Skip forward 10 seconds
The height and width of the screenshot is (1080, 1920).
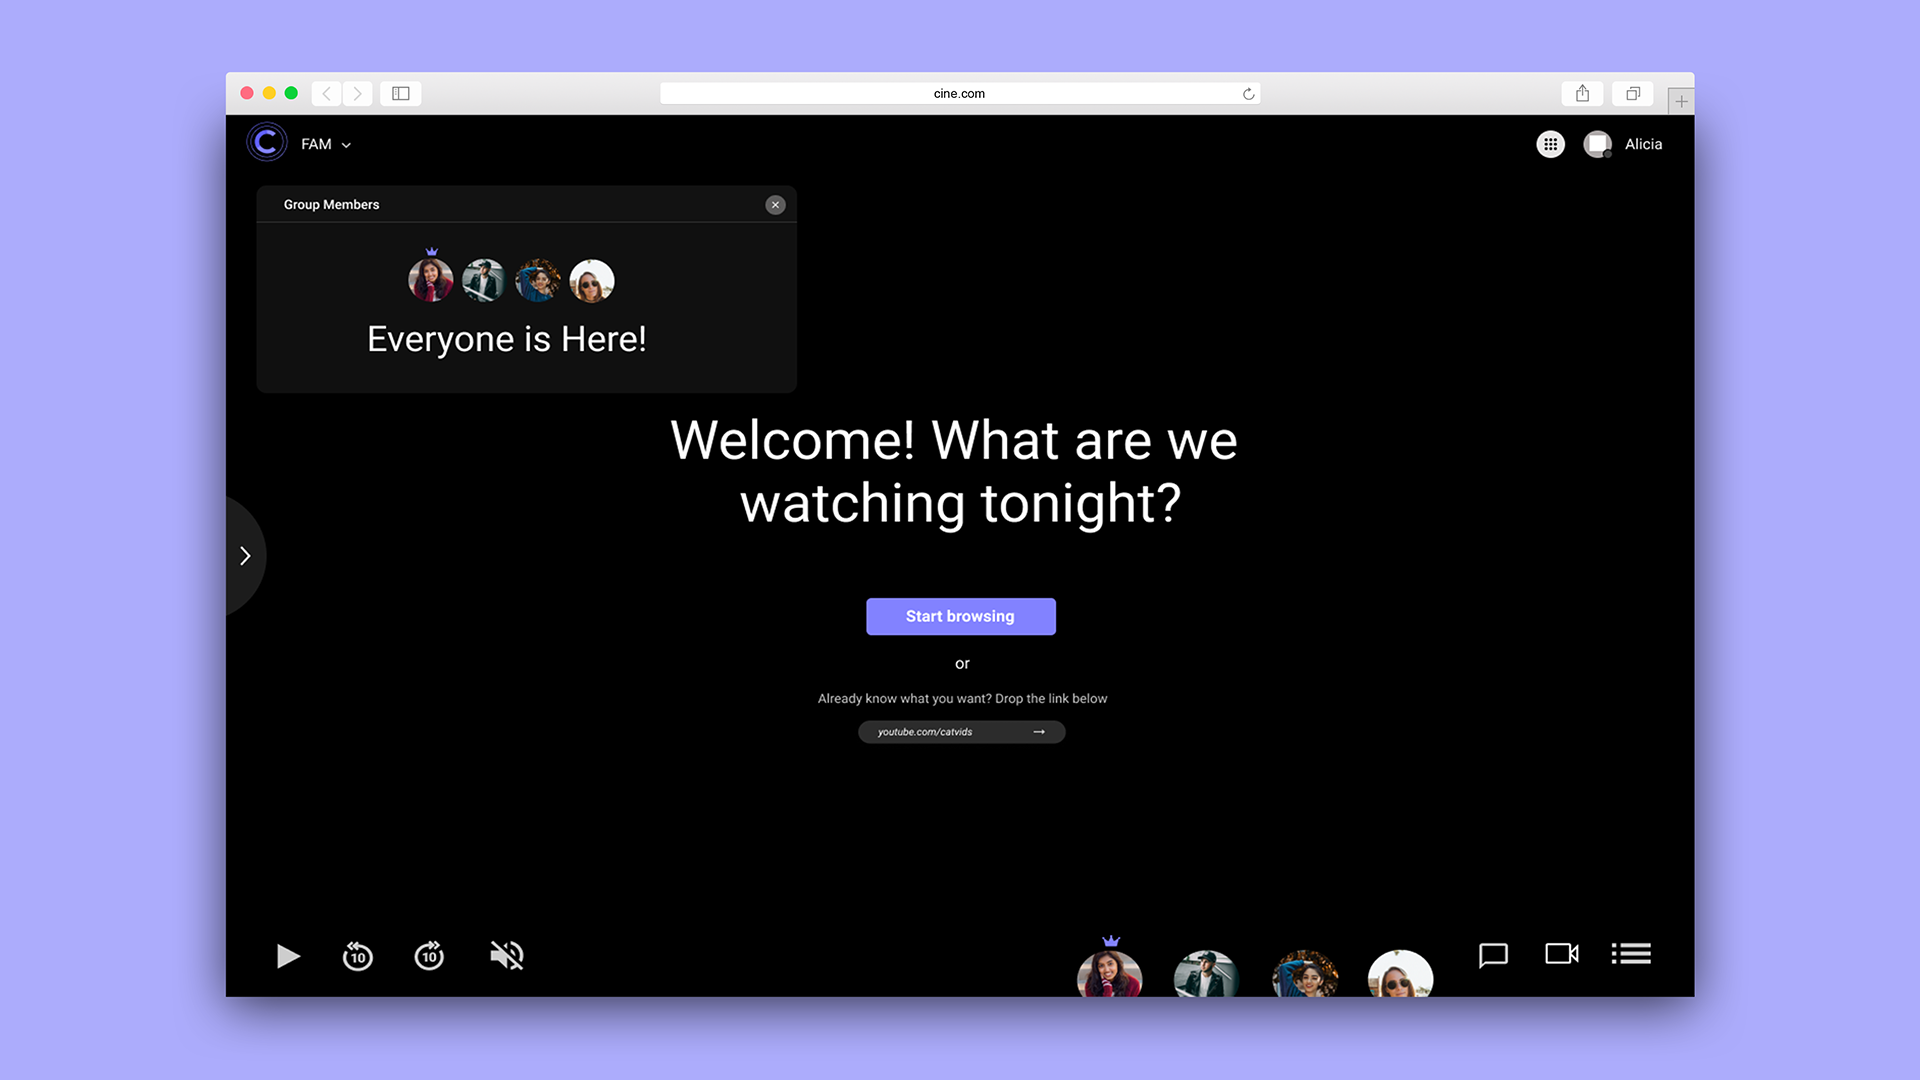point(429,956)
